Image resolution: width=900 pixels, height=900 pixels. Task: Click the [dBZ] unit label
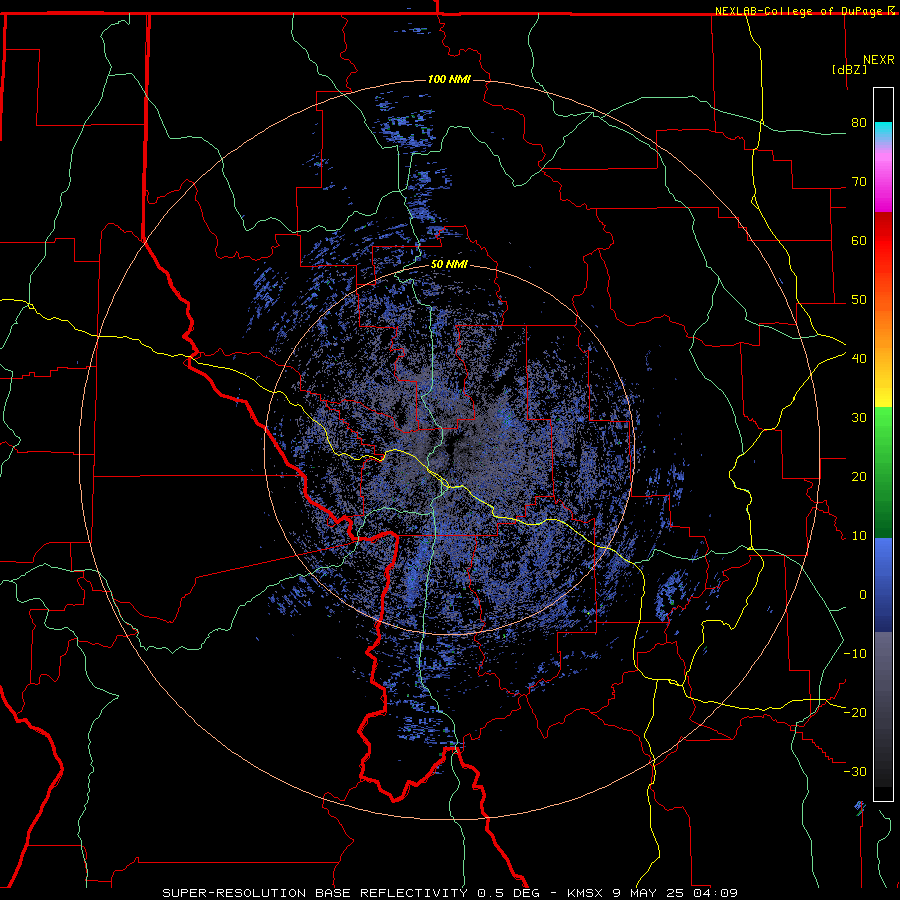coord(849,69)
